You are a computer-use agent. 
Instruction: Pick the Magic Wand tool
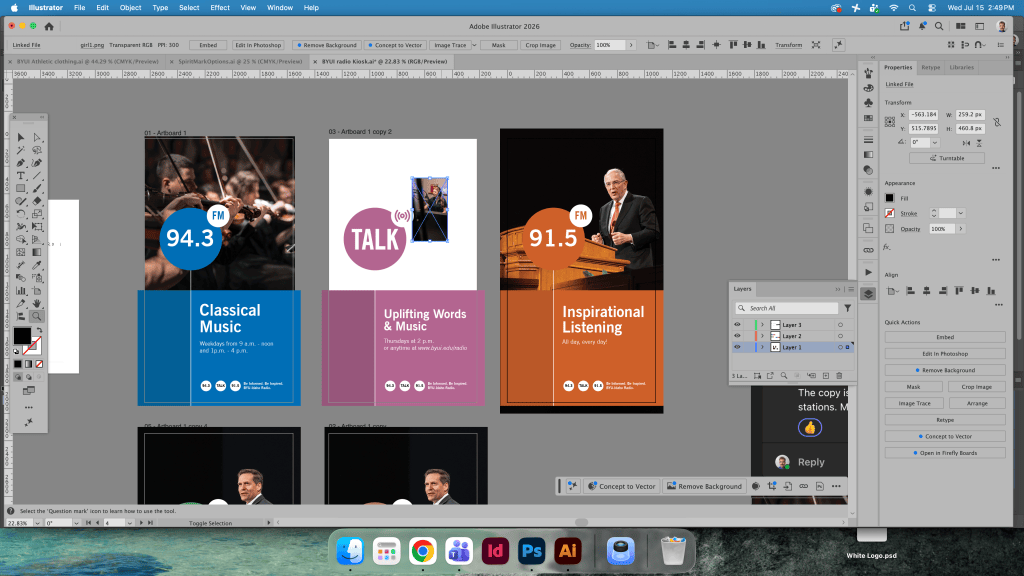coord(21,150)
